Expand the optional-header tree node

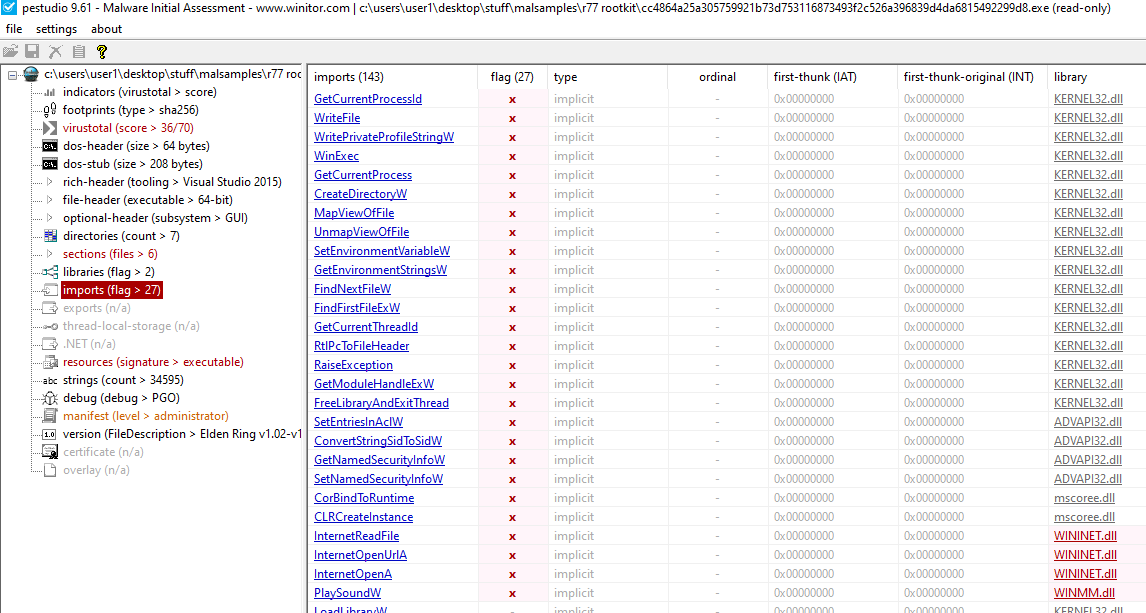49,218
